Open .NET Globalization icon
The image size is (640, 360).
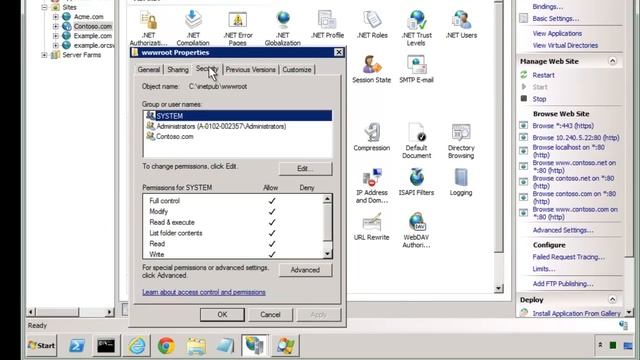click(x=282, y=28)
